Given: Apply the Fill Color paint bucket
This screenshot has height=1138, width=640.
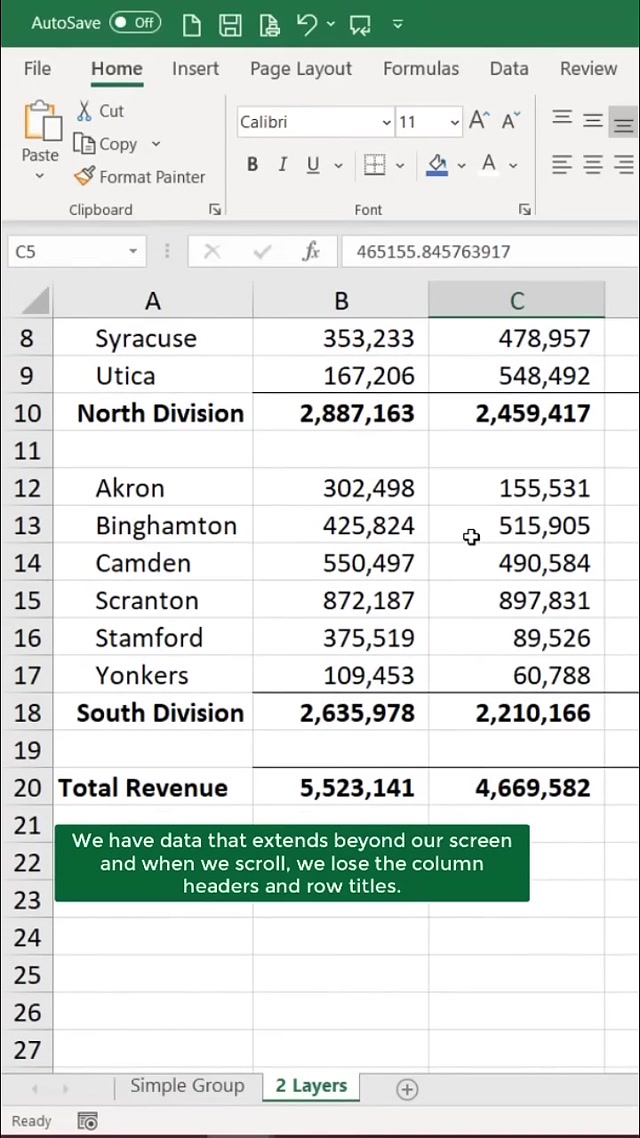Looking at the screenshot, I should point(437,165).
